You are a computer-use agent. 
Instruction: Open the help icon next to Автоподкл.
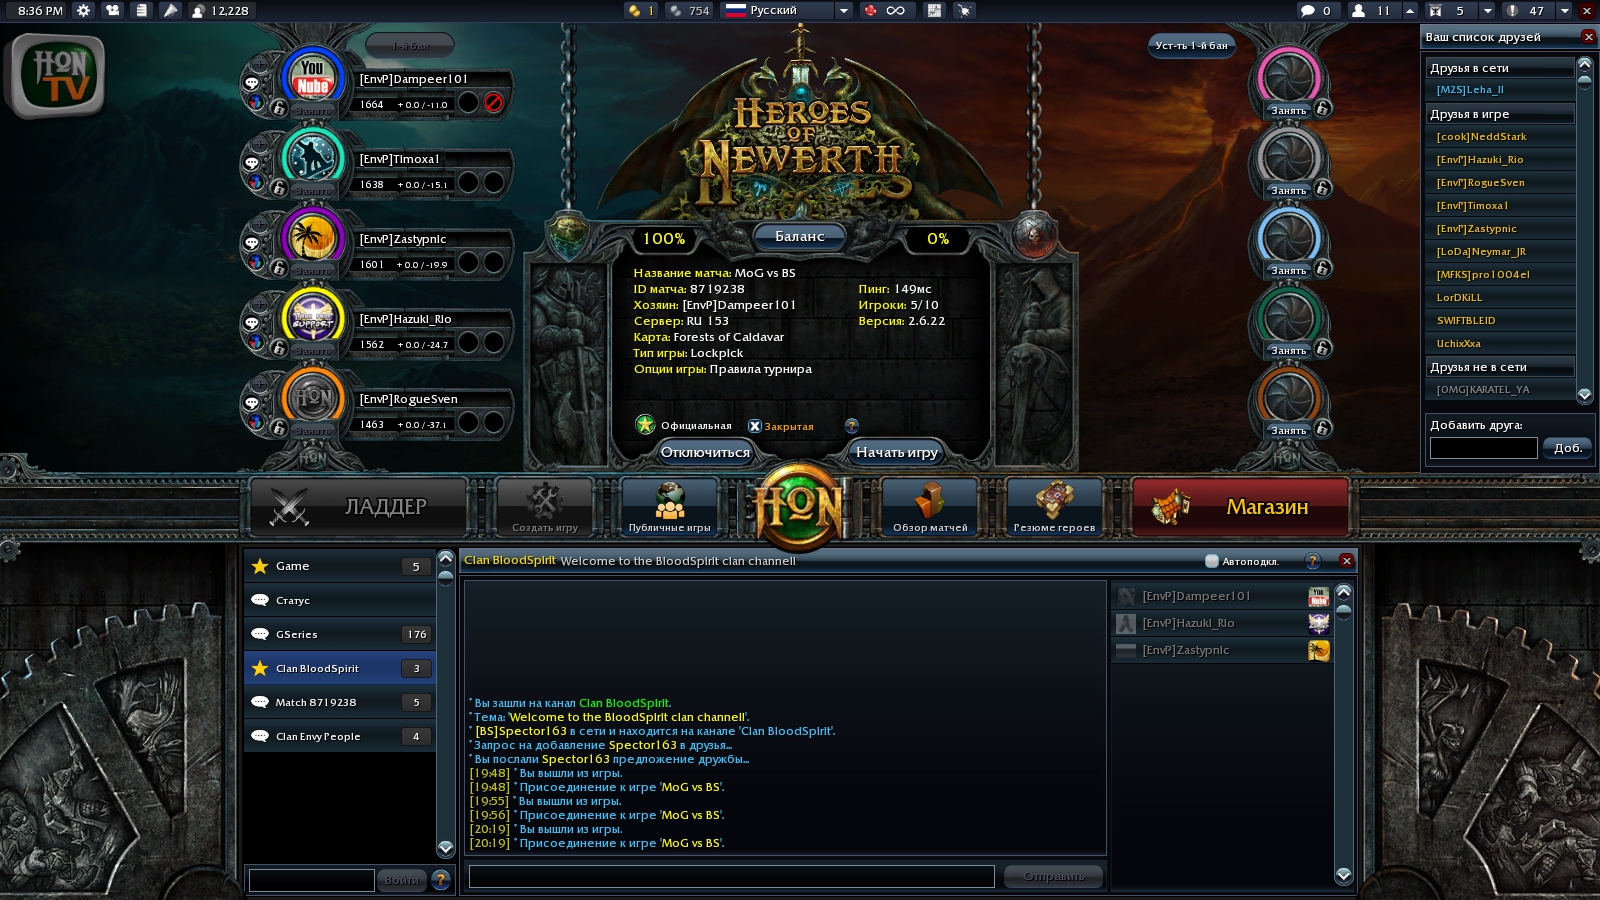[1313, 561]
